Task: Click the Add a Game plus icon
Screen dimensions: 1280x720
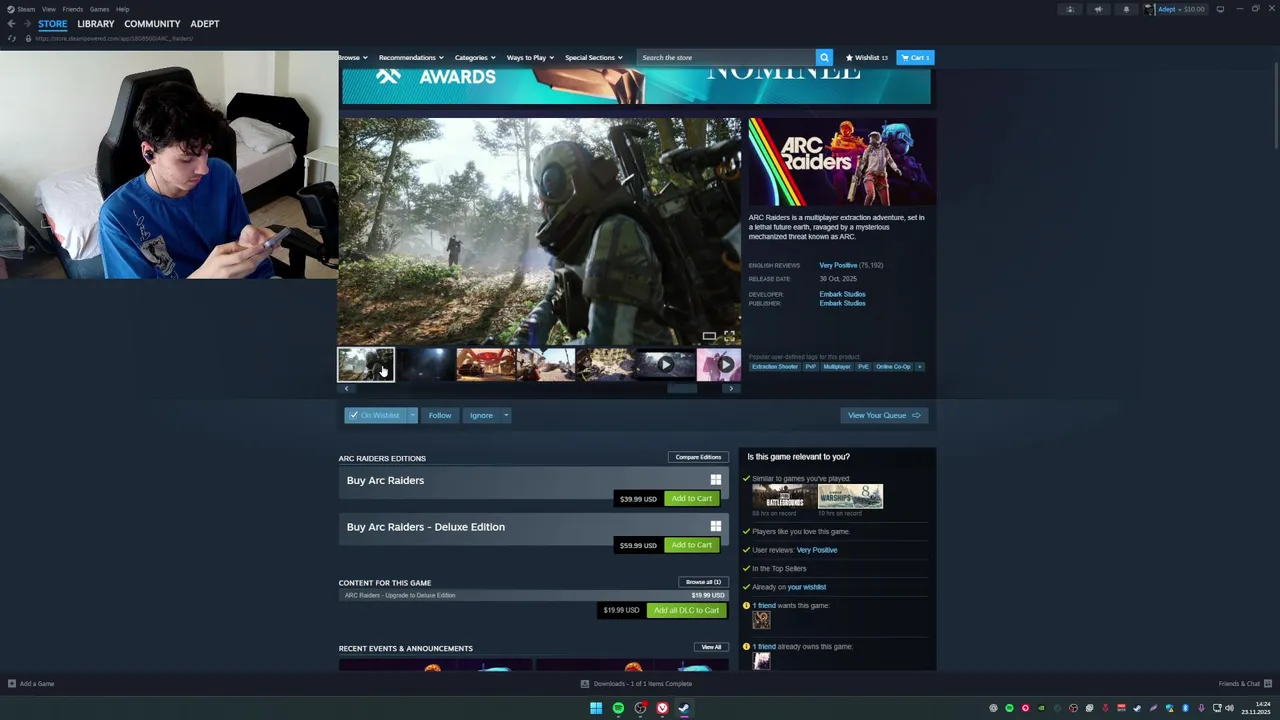Action: tap(12, 684)
